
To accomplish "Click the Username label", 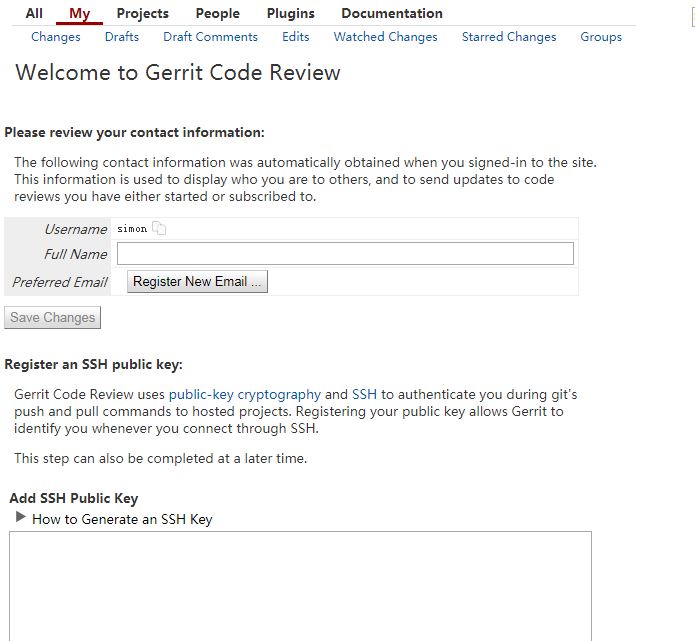I will (x=76, y=229).
